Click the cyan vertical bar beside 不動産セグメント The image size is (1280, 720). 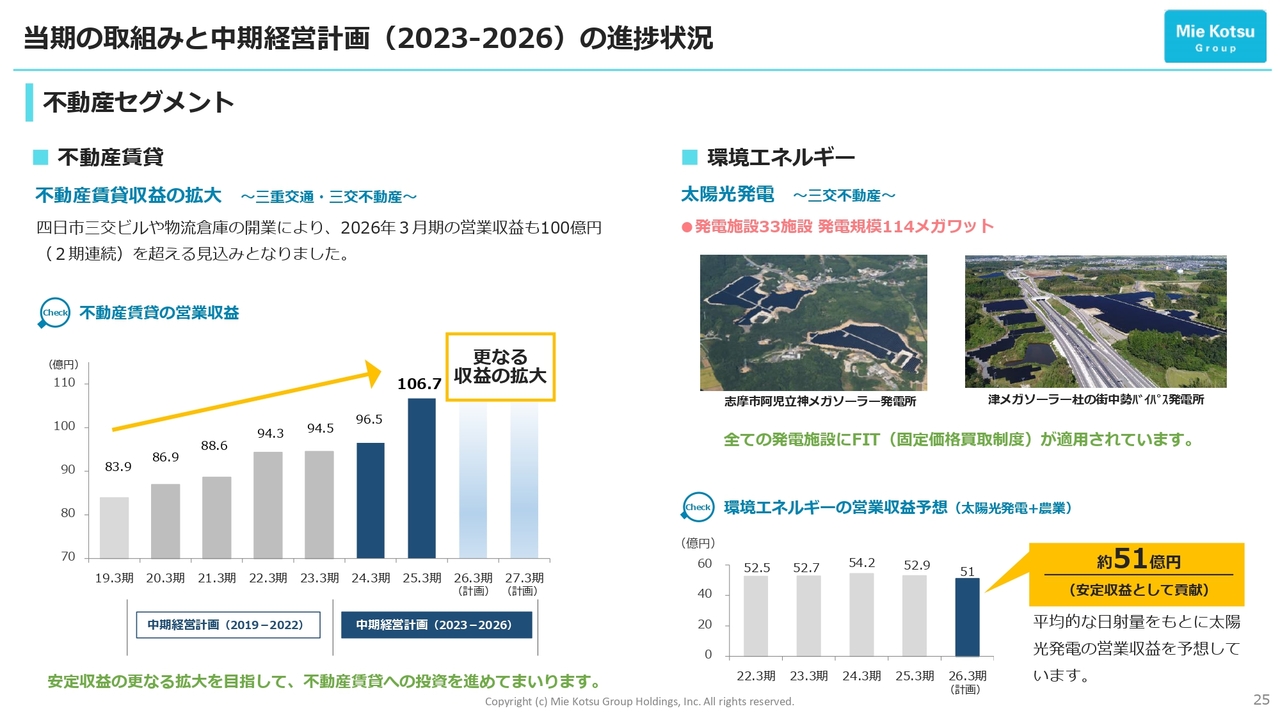(30, 102)
